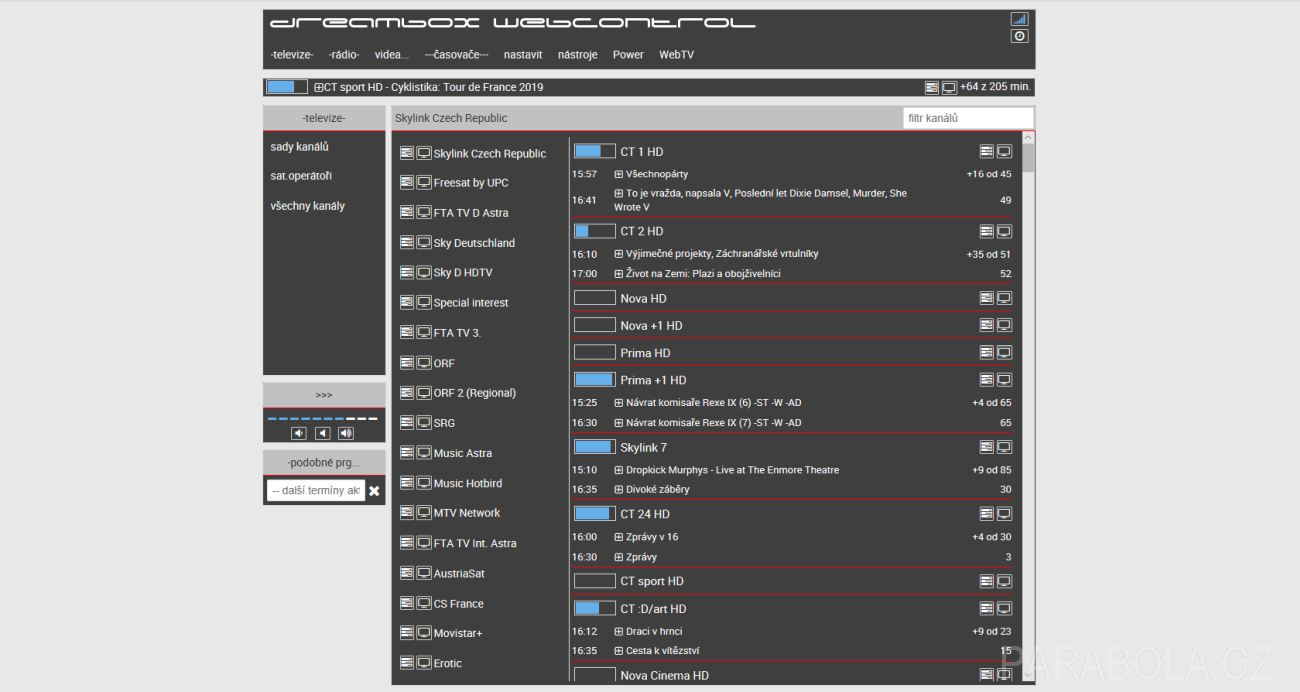The height and width of the screenshot is (692, 1300).
Task: Click volume up speaker button
Action: (346, 433)
